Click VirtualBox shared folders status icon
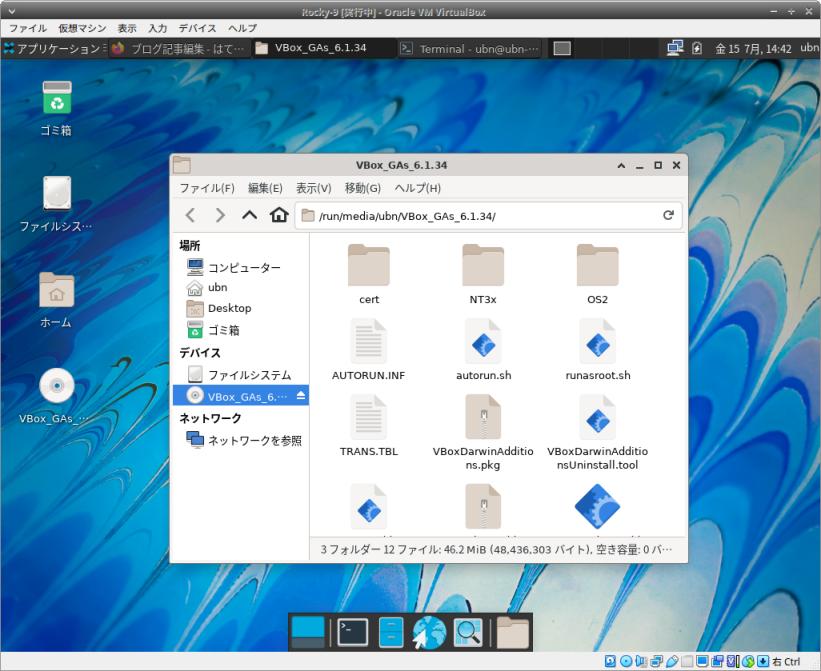 pyautogui.click(x=687, y=661)
